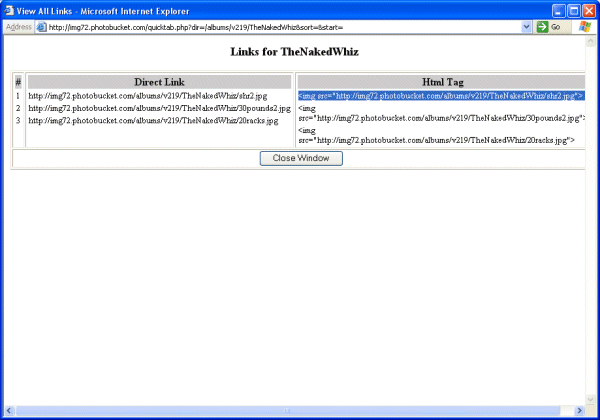Screen dimensions: 600x420
Task: Click the Html Tag column header
Action: [441, 82]
